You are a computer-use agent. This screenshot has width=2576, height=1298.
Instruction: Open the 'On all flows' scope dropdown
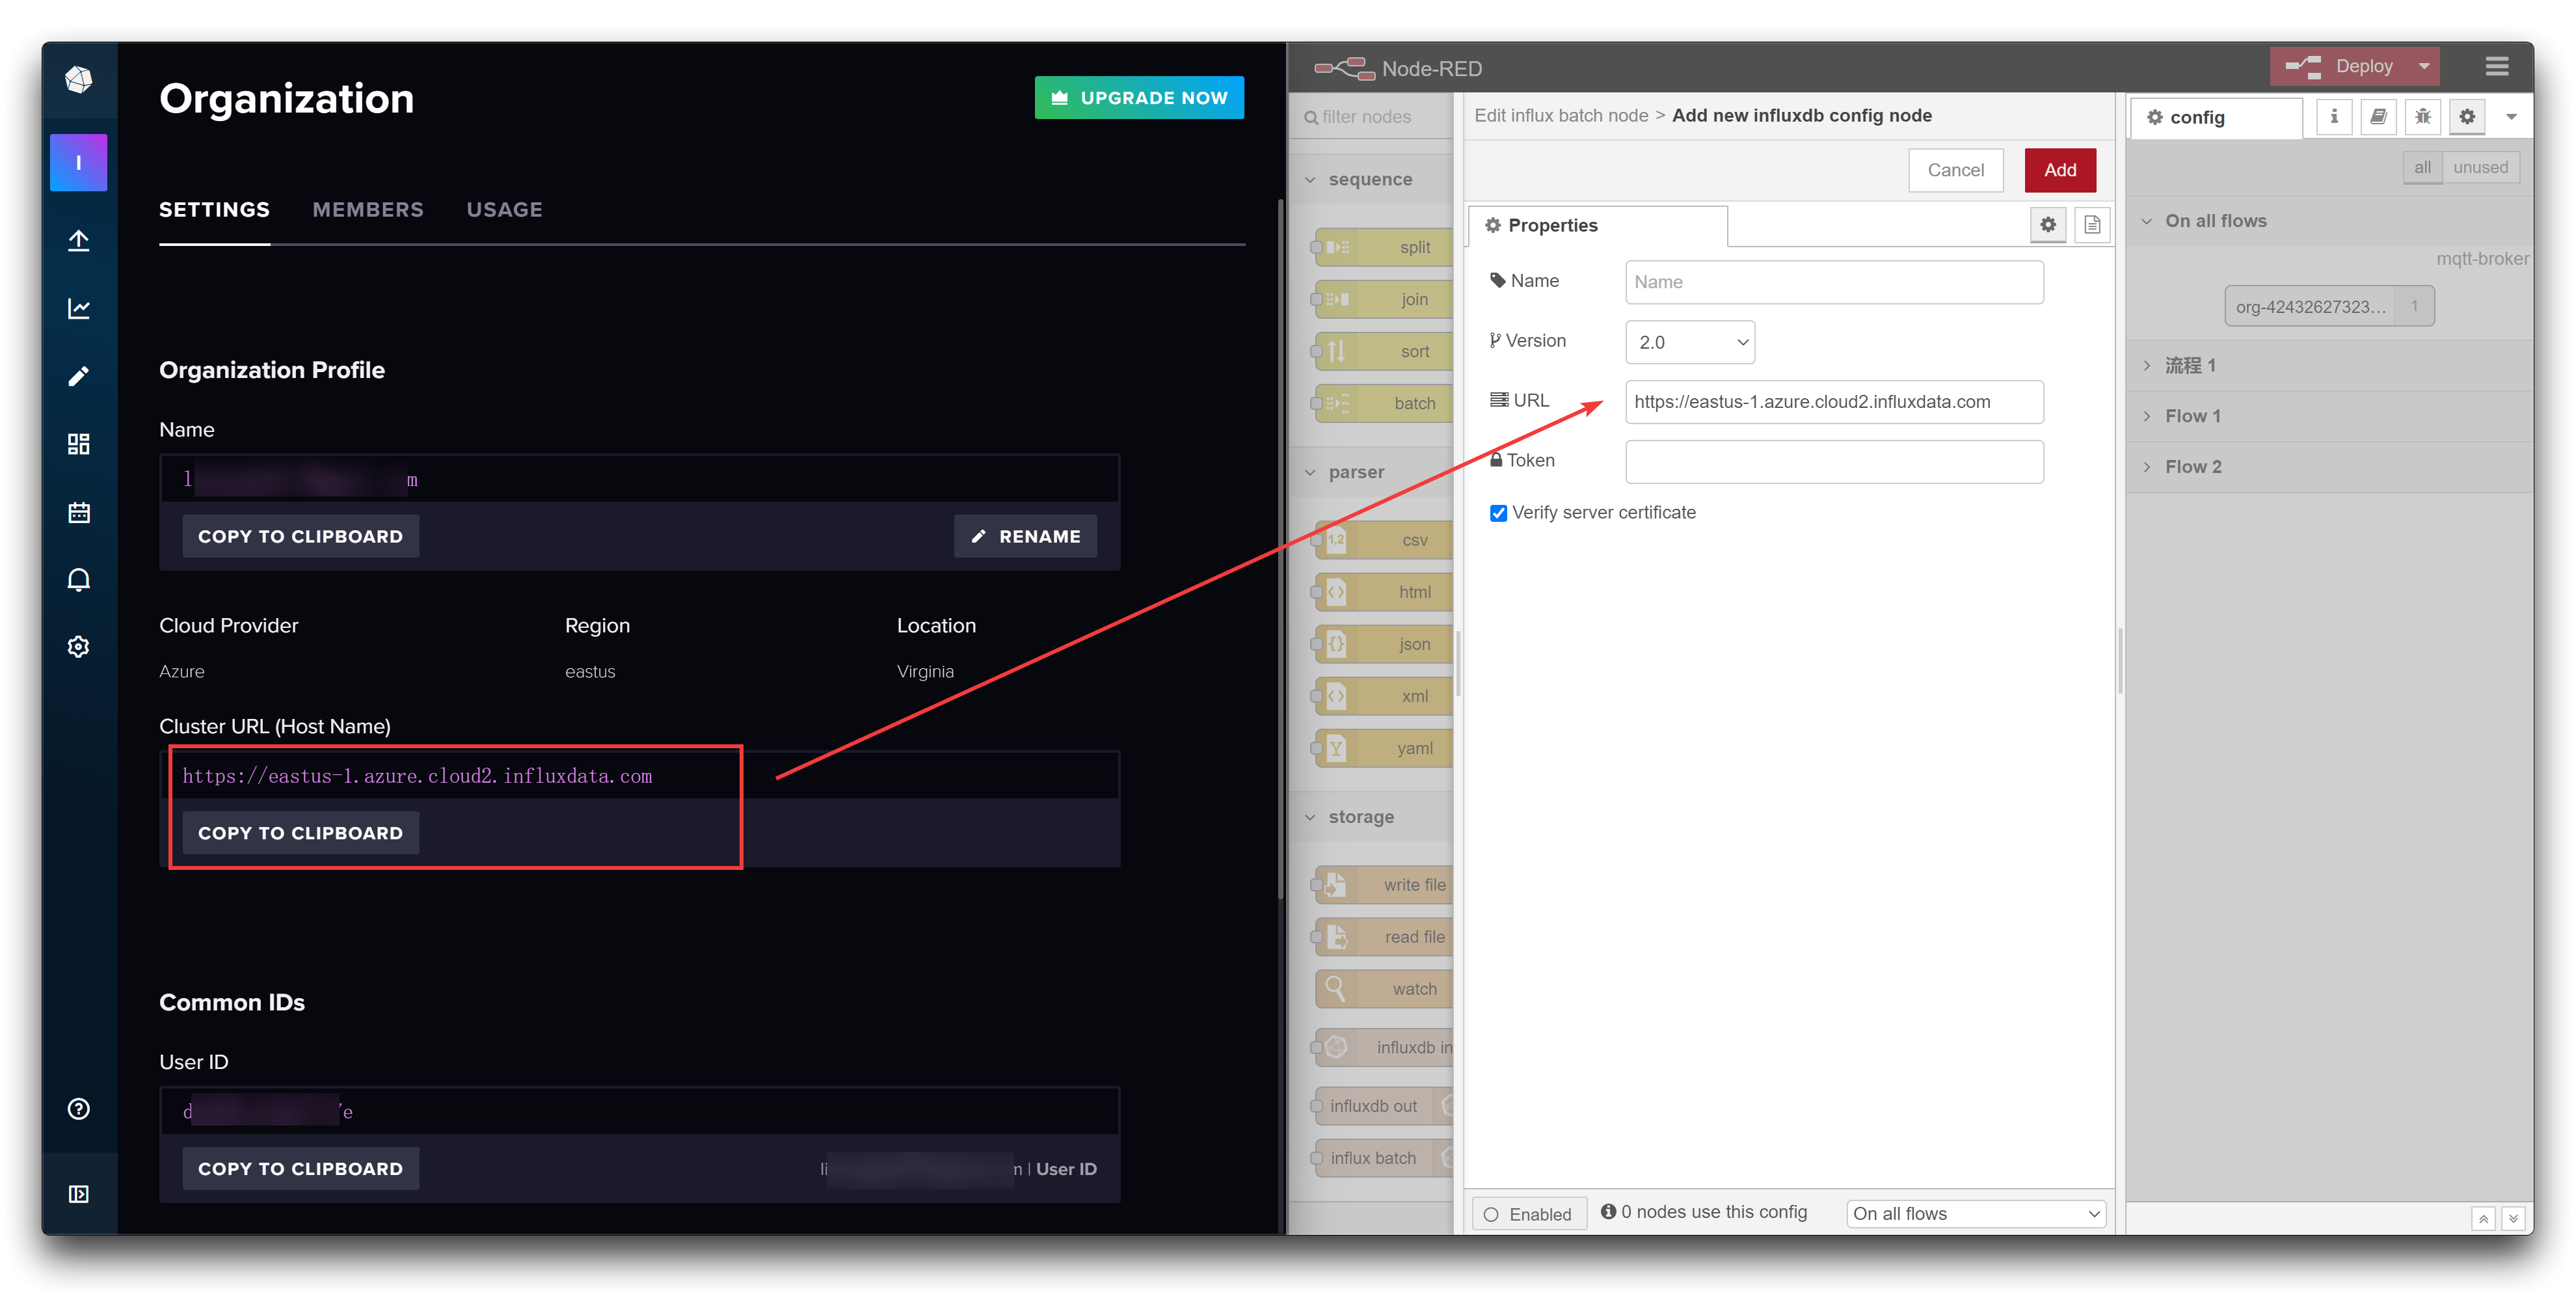coord(1976,1213)
